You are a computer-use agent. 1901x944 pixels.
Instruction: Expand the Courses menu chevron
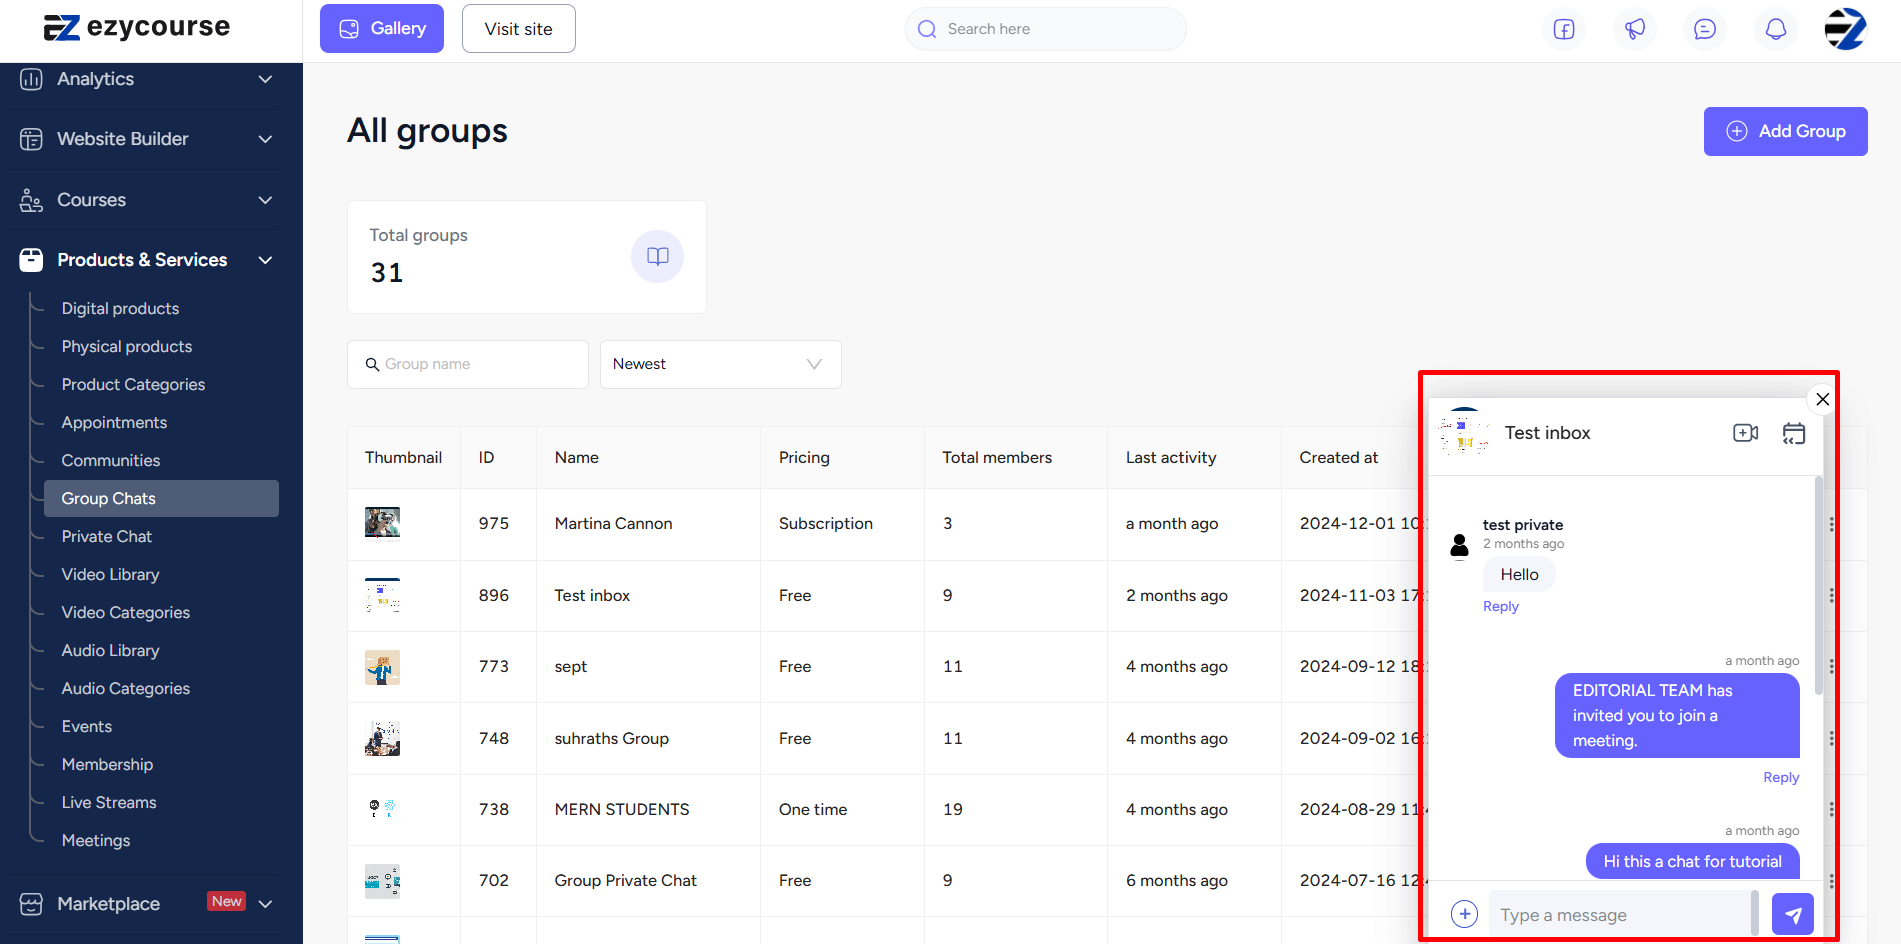[x=265, y=200]
